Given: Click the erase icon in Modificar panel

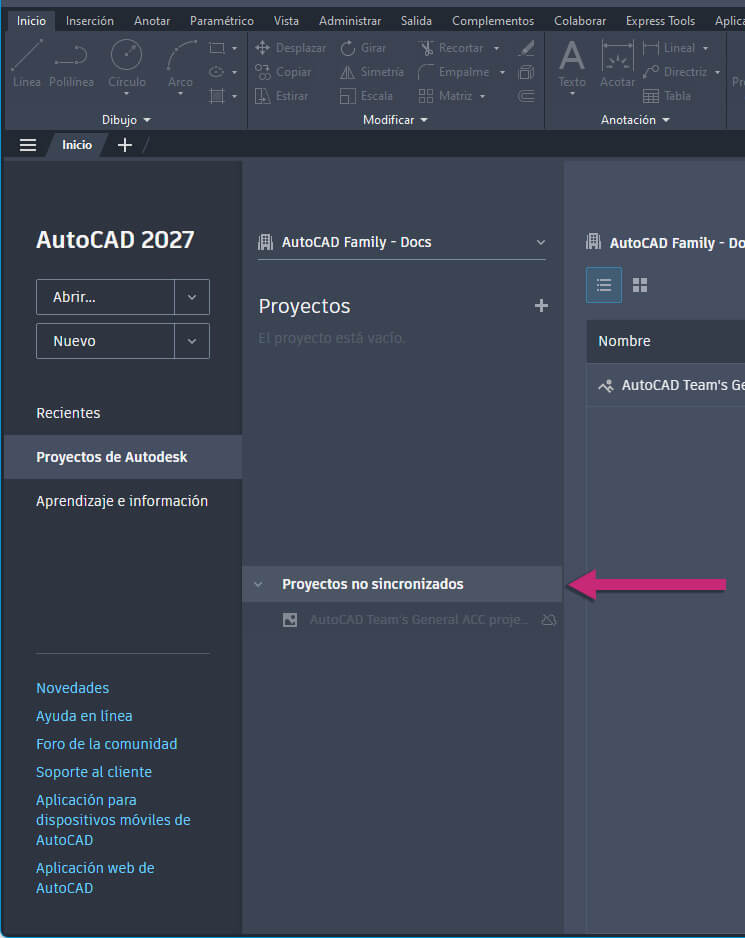Looking at the screenshot, I should 527,48.
